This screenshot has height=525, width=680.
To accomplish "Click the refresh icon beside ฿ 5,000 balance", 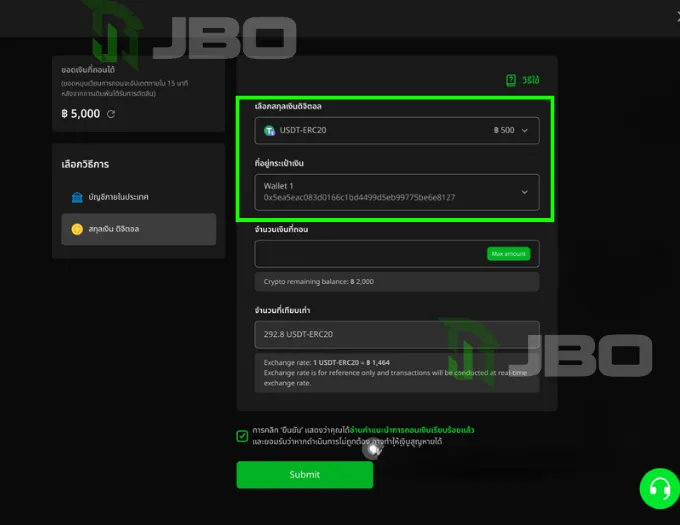I will point(111,114).
